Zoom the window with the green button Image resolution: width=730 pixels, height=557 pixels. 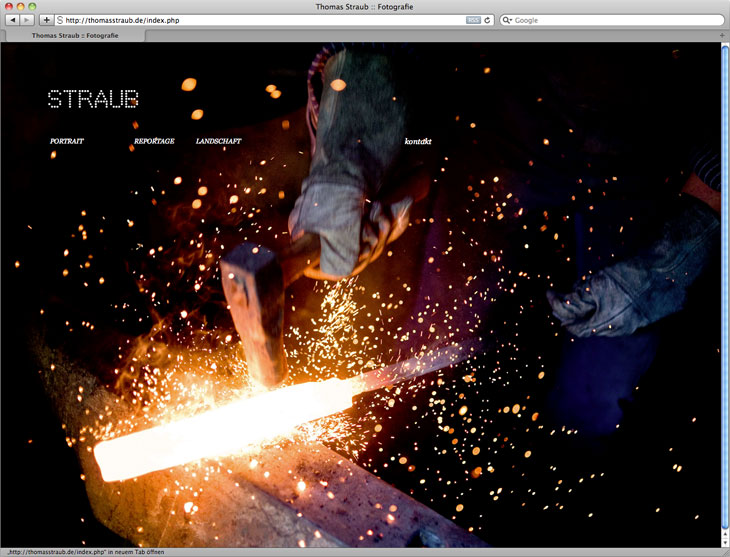pyautogui.click(x=32, y=7)
